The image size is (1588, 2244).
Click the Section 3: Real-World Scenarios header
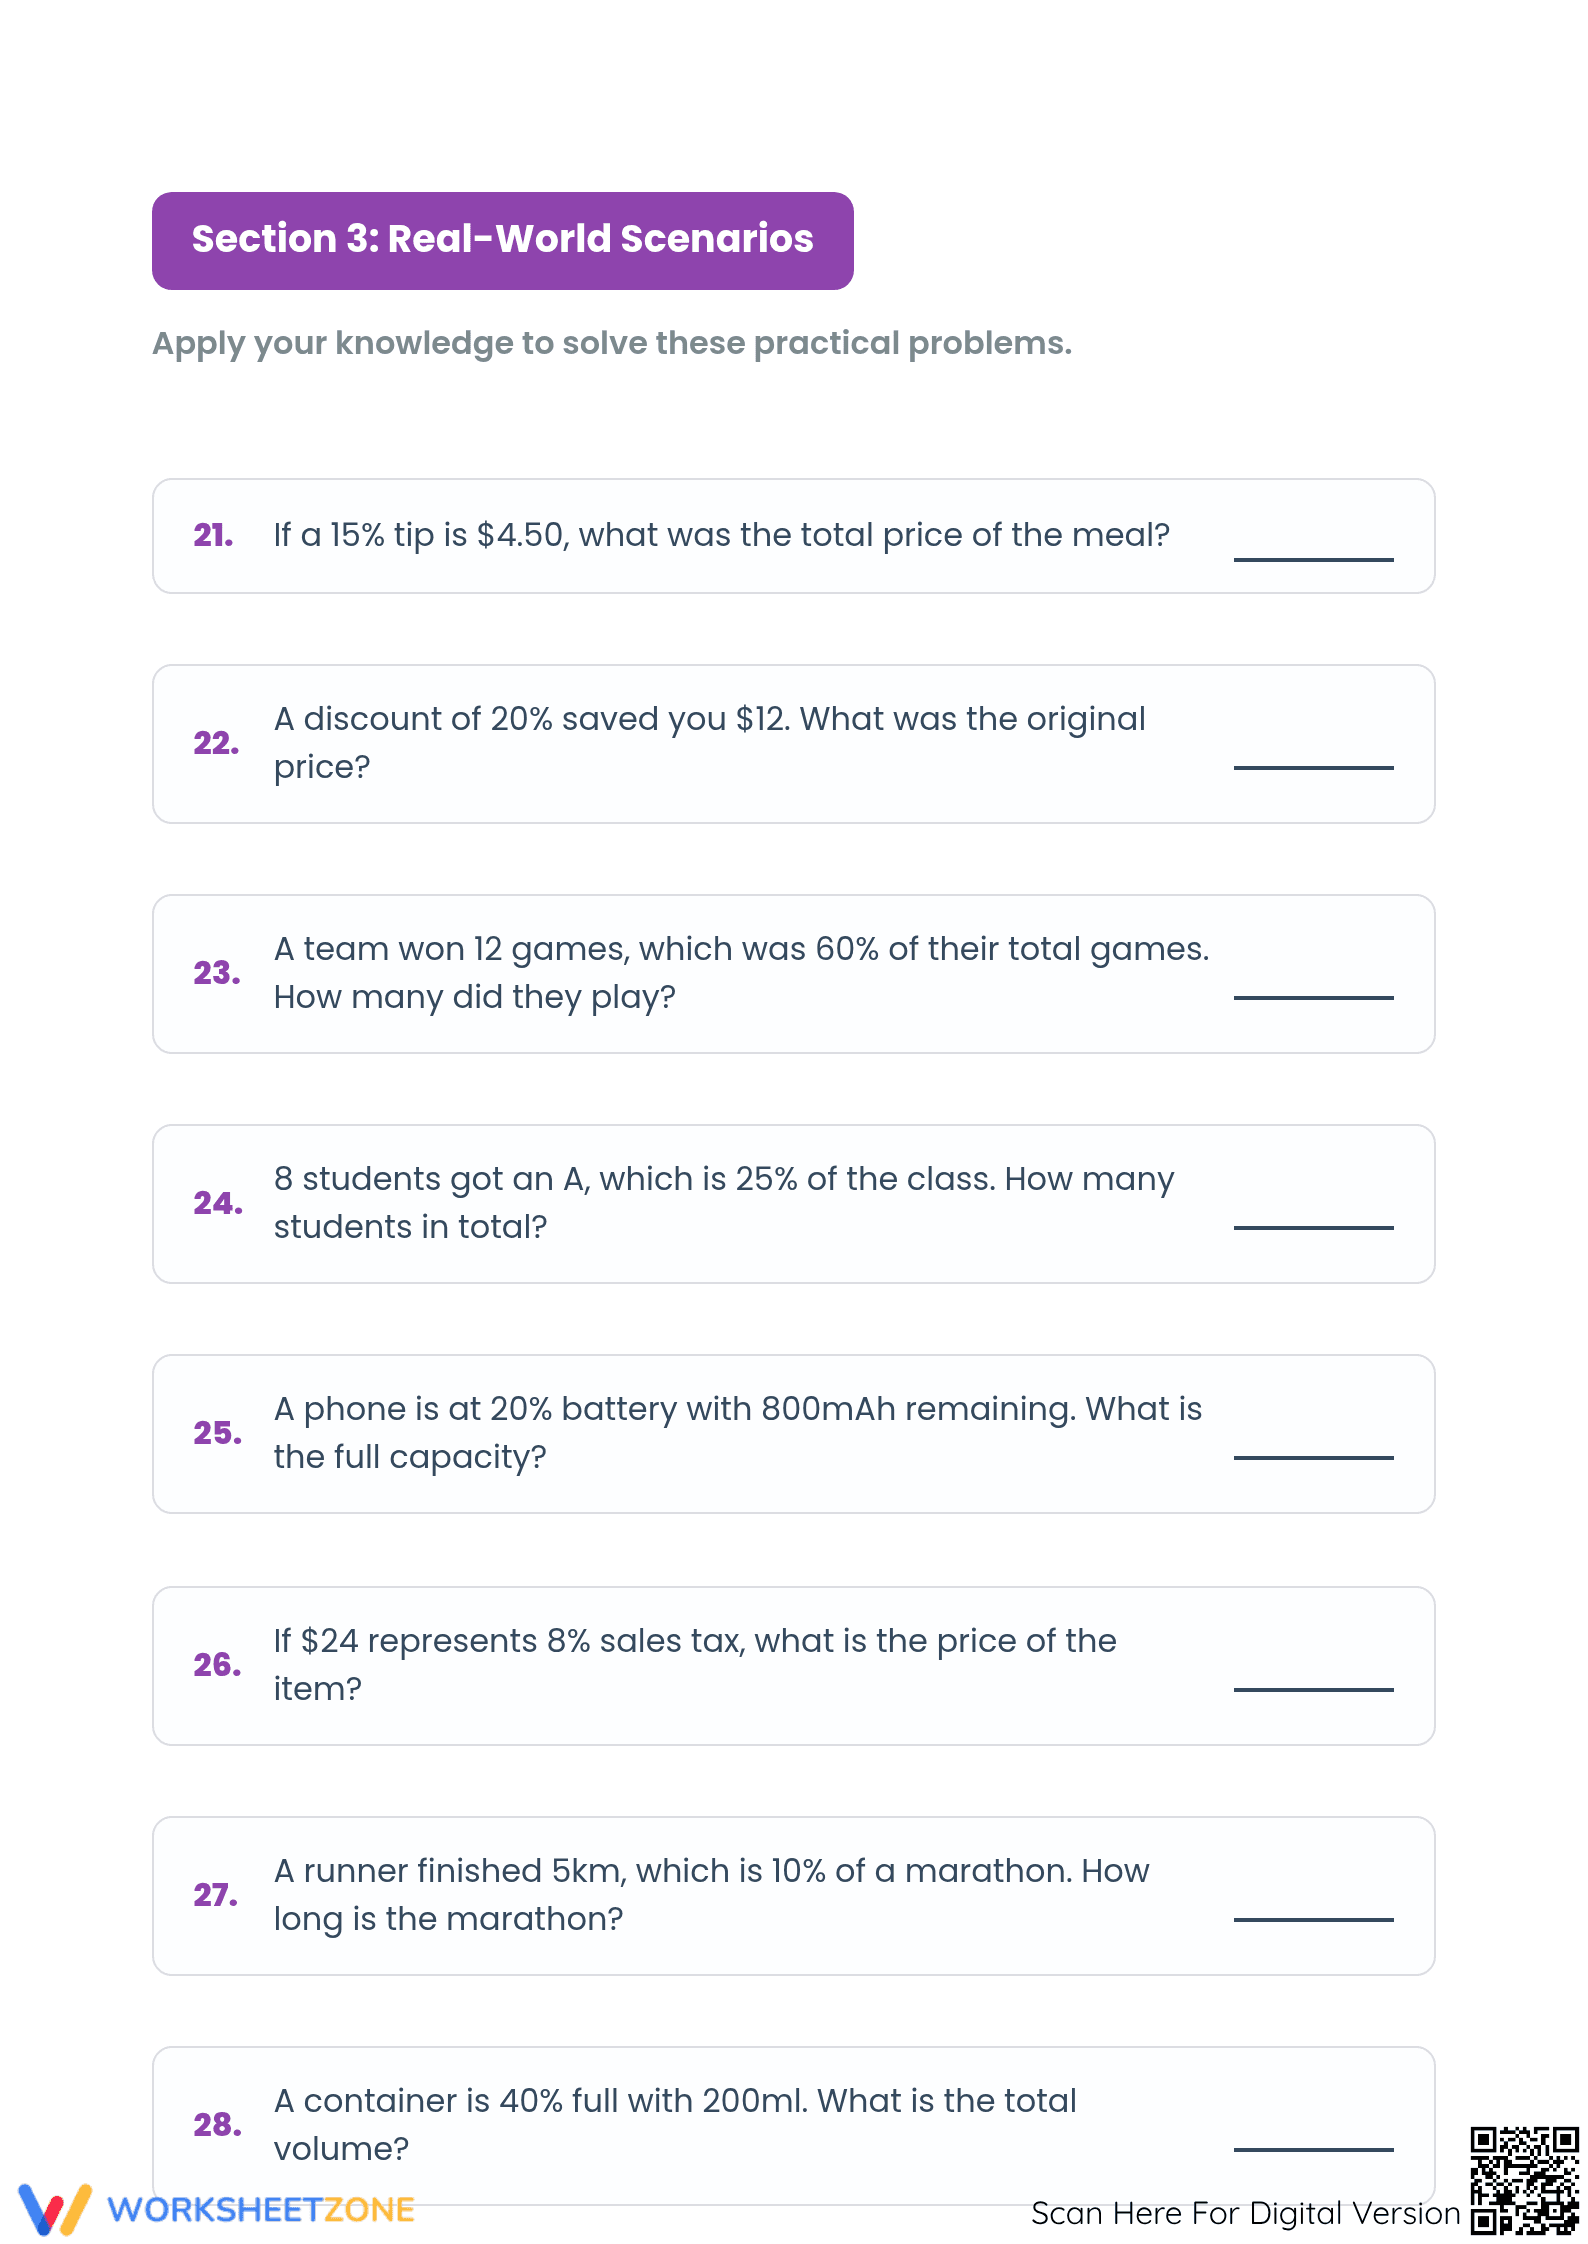point(503,241)
